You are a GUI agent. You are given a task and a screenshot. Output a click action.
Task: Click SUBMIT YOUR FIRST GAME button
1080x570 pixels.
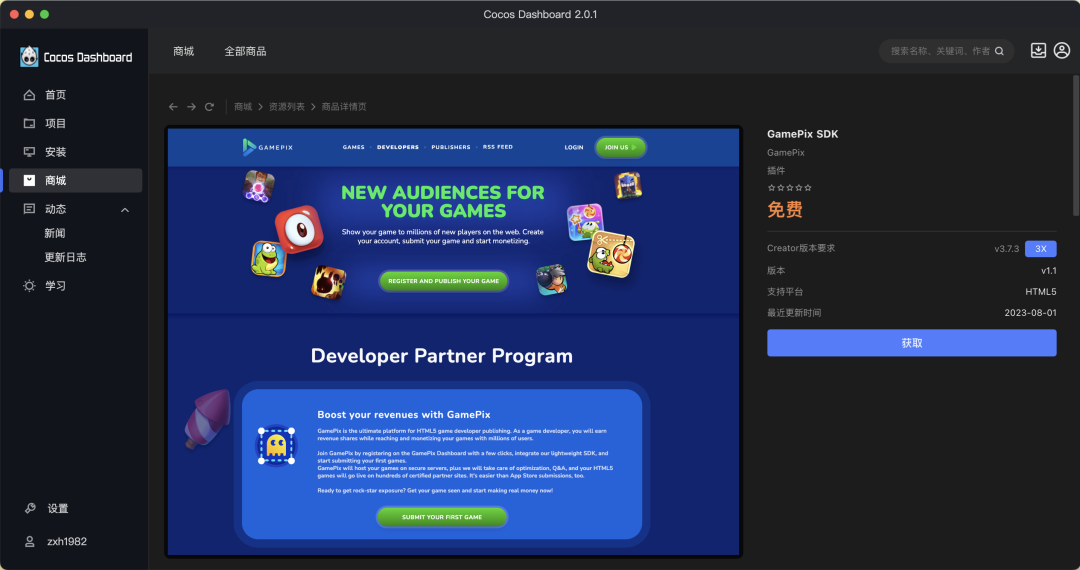pos(442,517)
